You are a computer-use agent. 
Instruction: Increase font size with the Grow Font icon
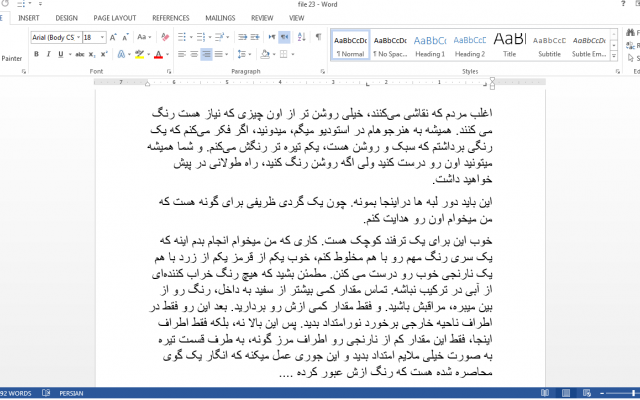[113, 37]
